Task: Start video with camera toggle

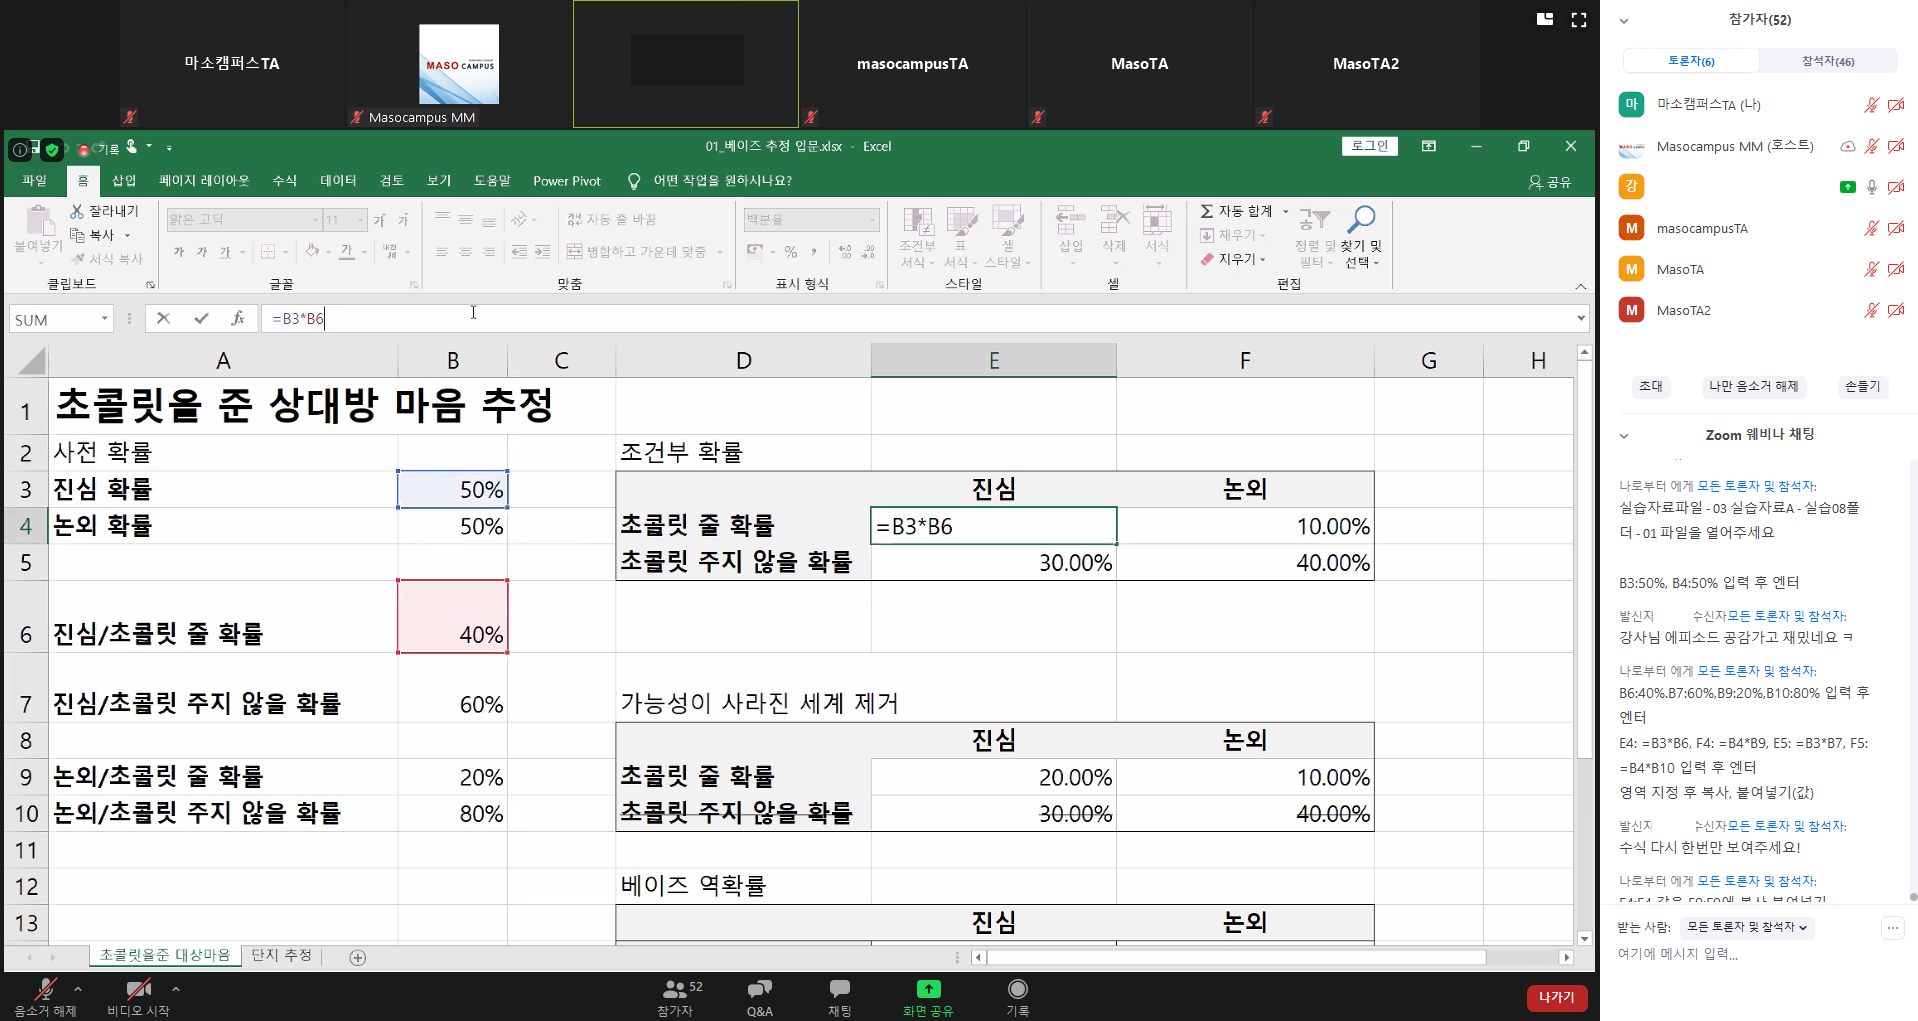Action: [x=138, y=990]
